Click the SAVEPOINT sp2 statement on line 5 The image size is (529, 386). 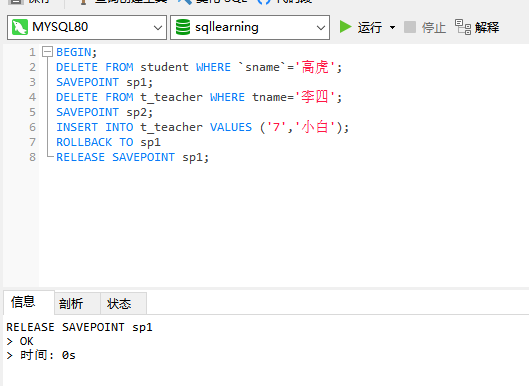coord(104,112)
